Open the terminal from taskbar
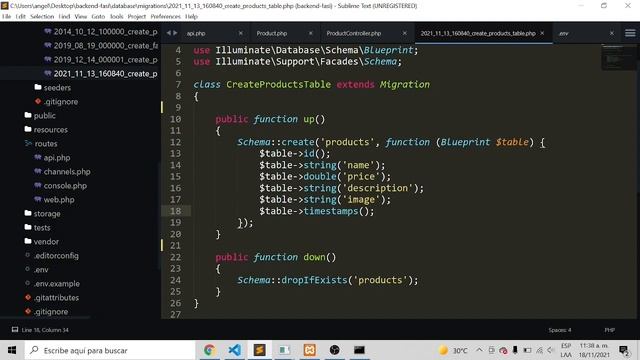This screenshot has width=640, height=360. 359,350
